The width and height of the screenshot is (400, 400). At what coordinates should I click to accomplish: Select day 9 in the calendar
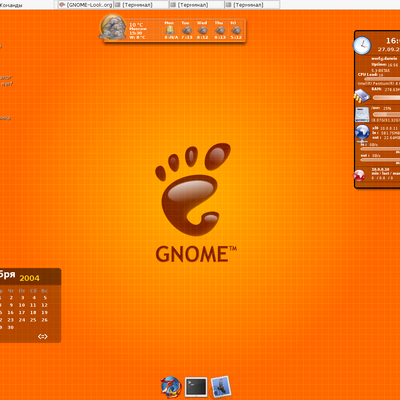(11, 305)
